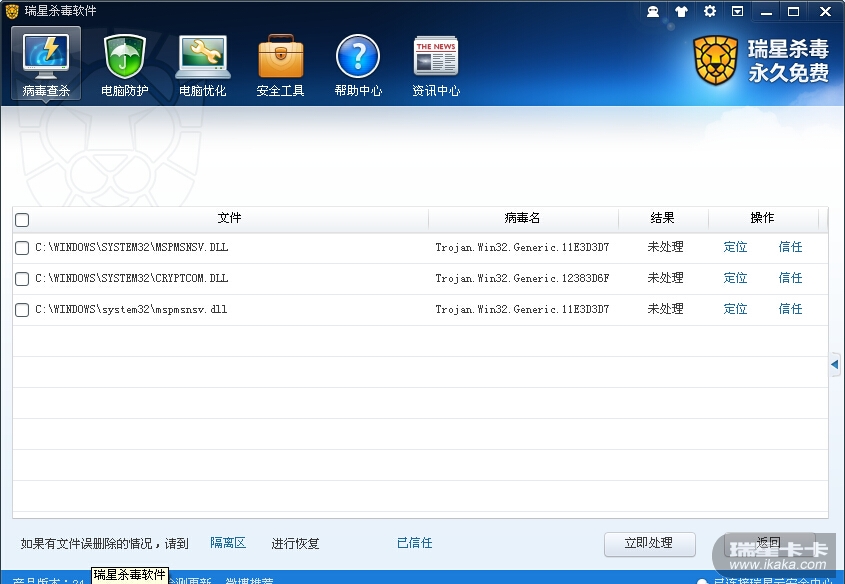This screenshot has height=584, width=845.
Task: Click 信任 for CRYPTCOM.DLL row
Action: click(791, 277)
